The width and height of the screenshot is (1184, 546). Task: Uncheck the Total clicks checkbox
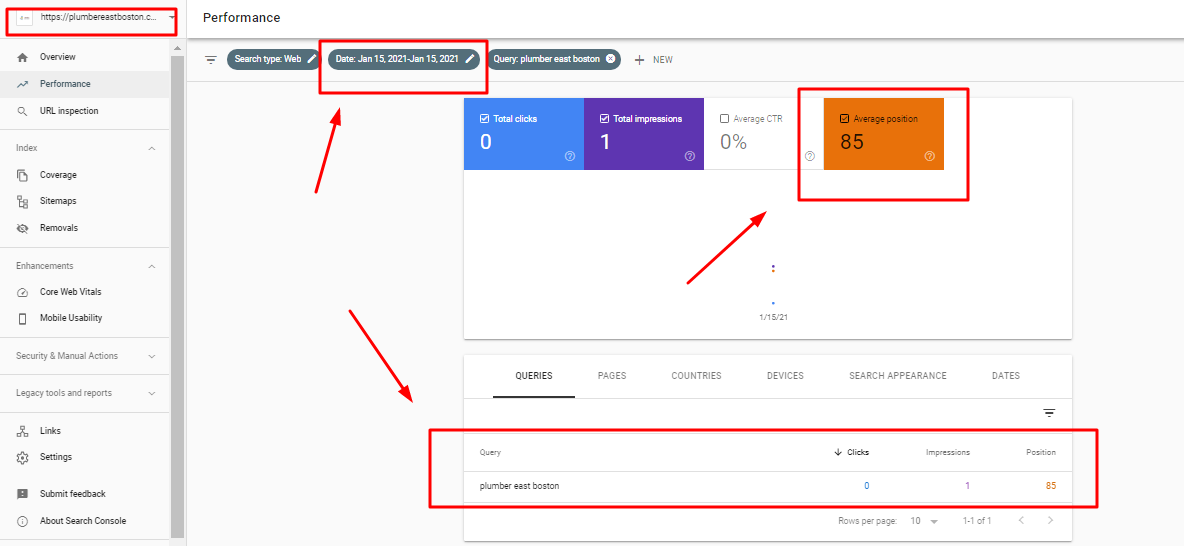[484, 119]
